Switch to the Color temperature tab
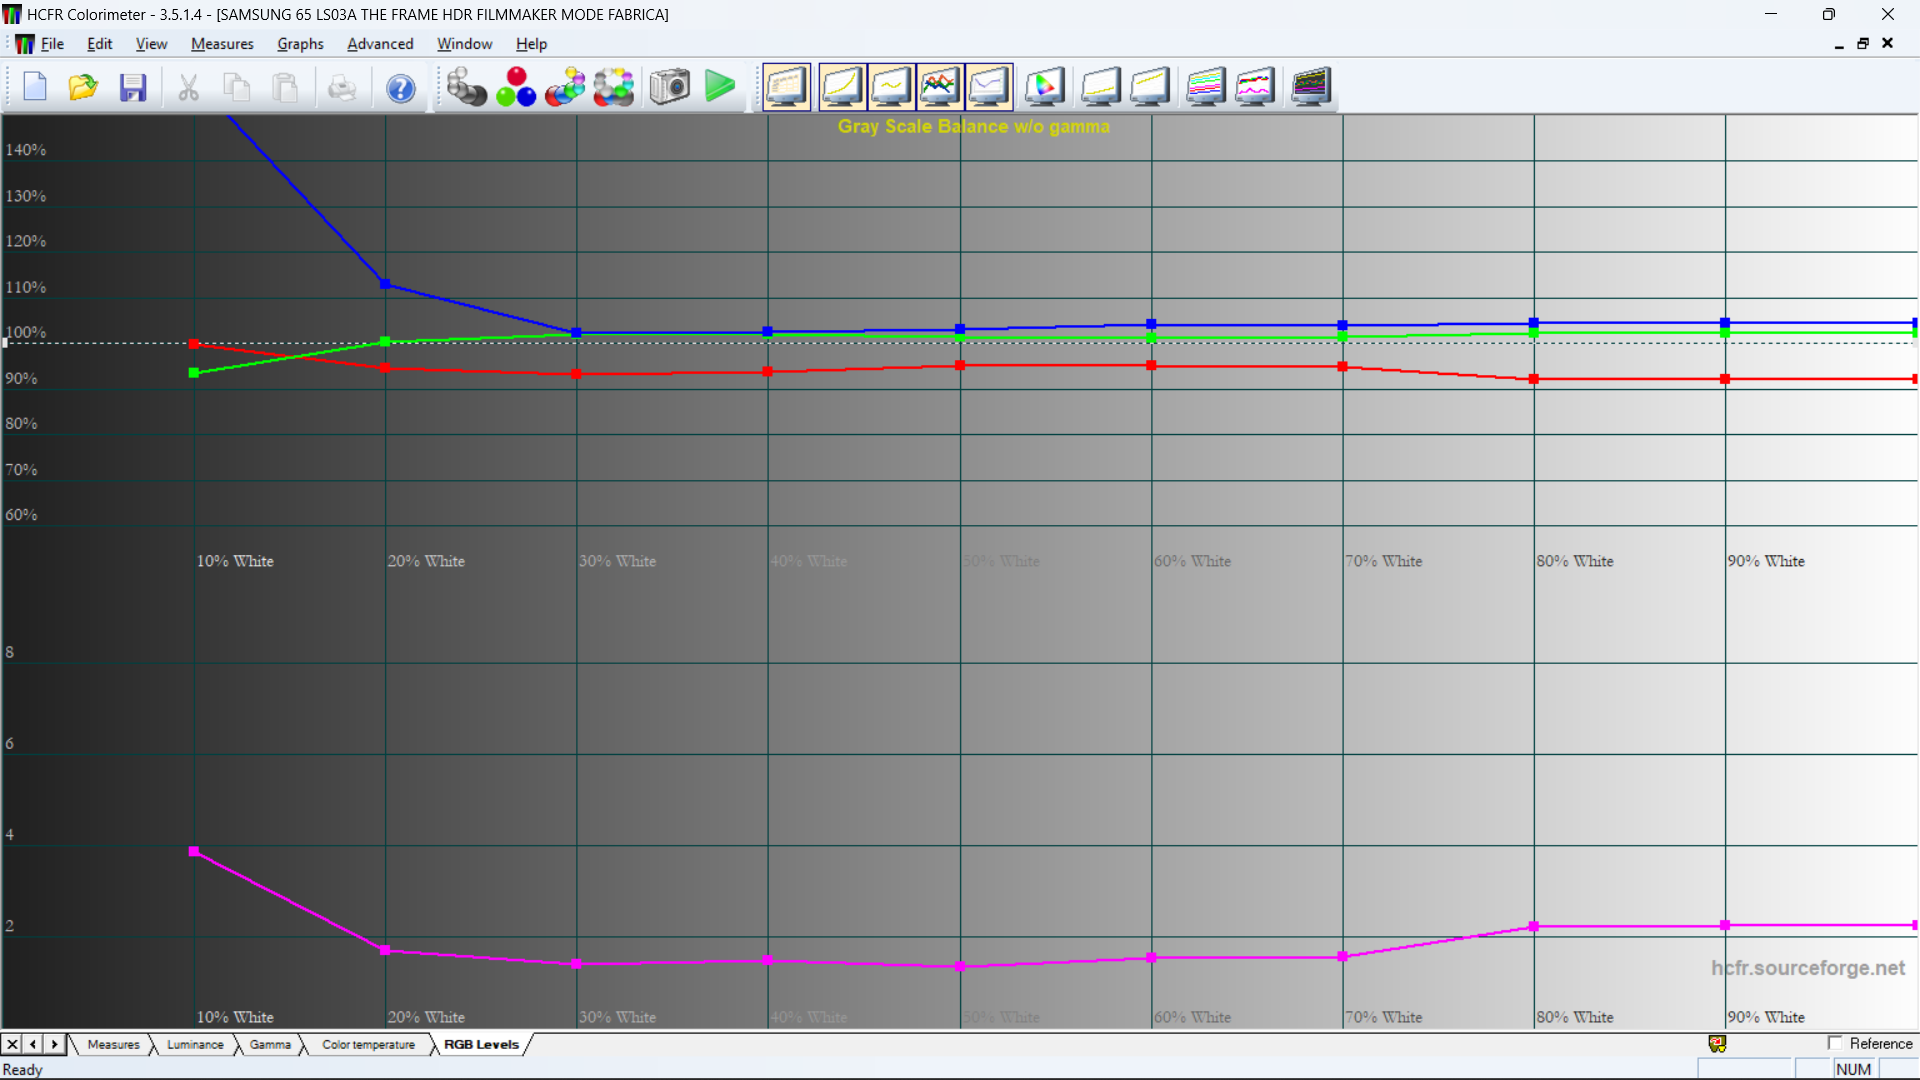Image resolution: width=1920 pixels, height=1080 pixels. [x=368, y=1044]
